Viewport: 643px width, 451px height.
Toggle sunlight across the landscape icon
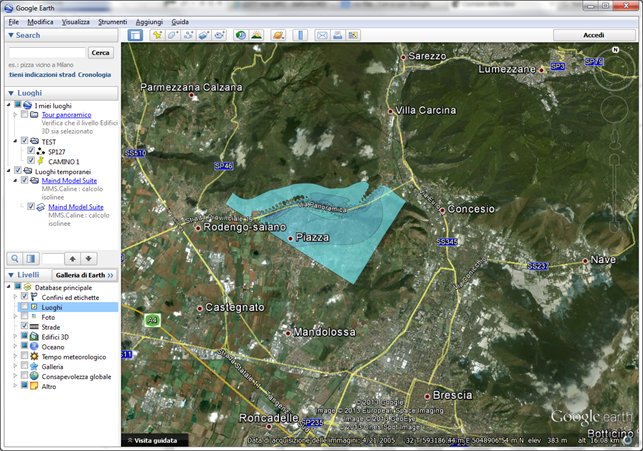click(x=256, y=35)
